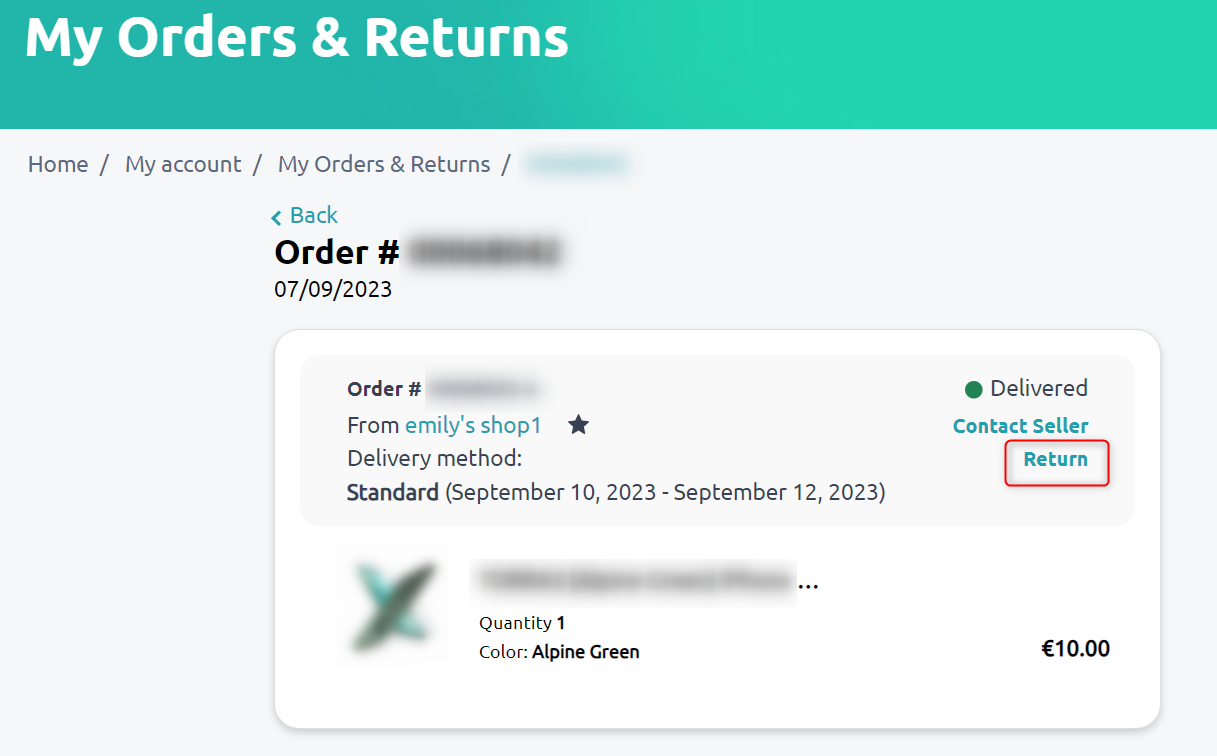Viewport: 1217px width, 756px height.
Task: Click the Standard delivery date range
Action: click(665, 492)
